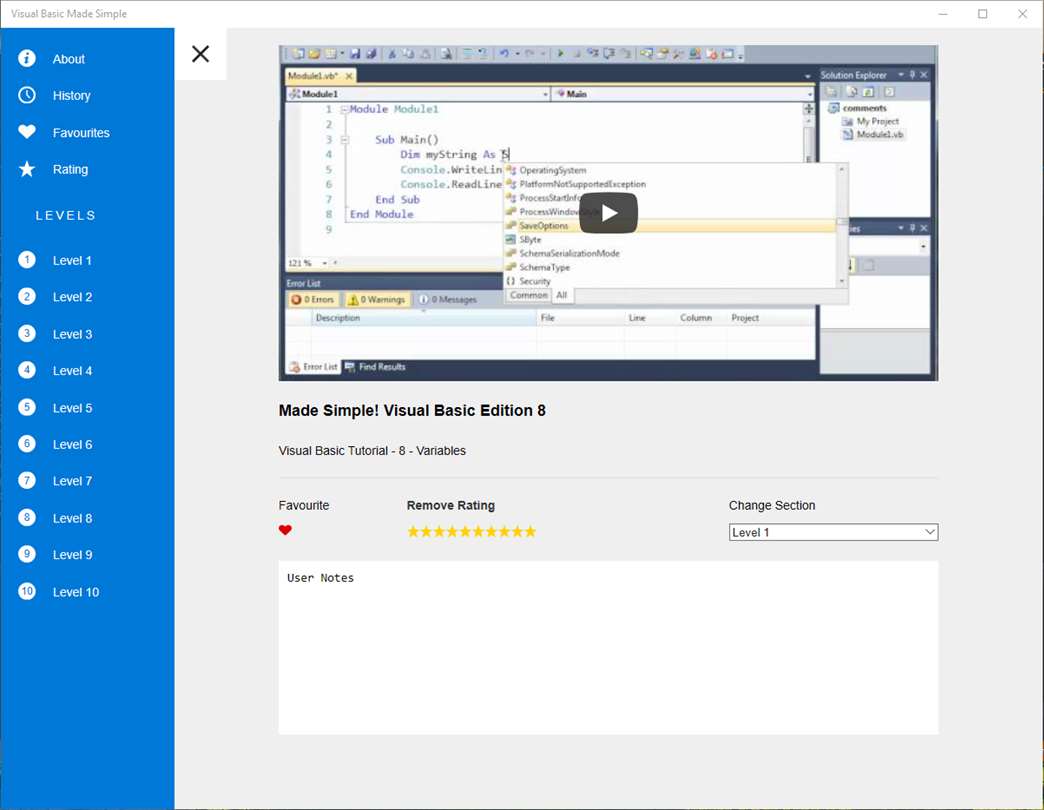Maximize the Visual Basic Made Simple window
Viewport: 1044px width, 810px height.
click(983, 14)
